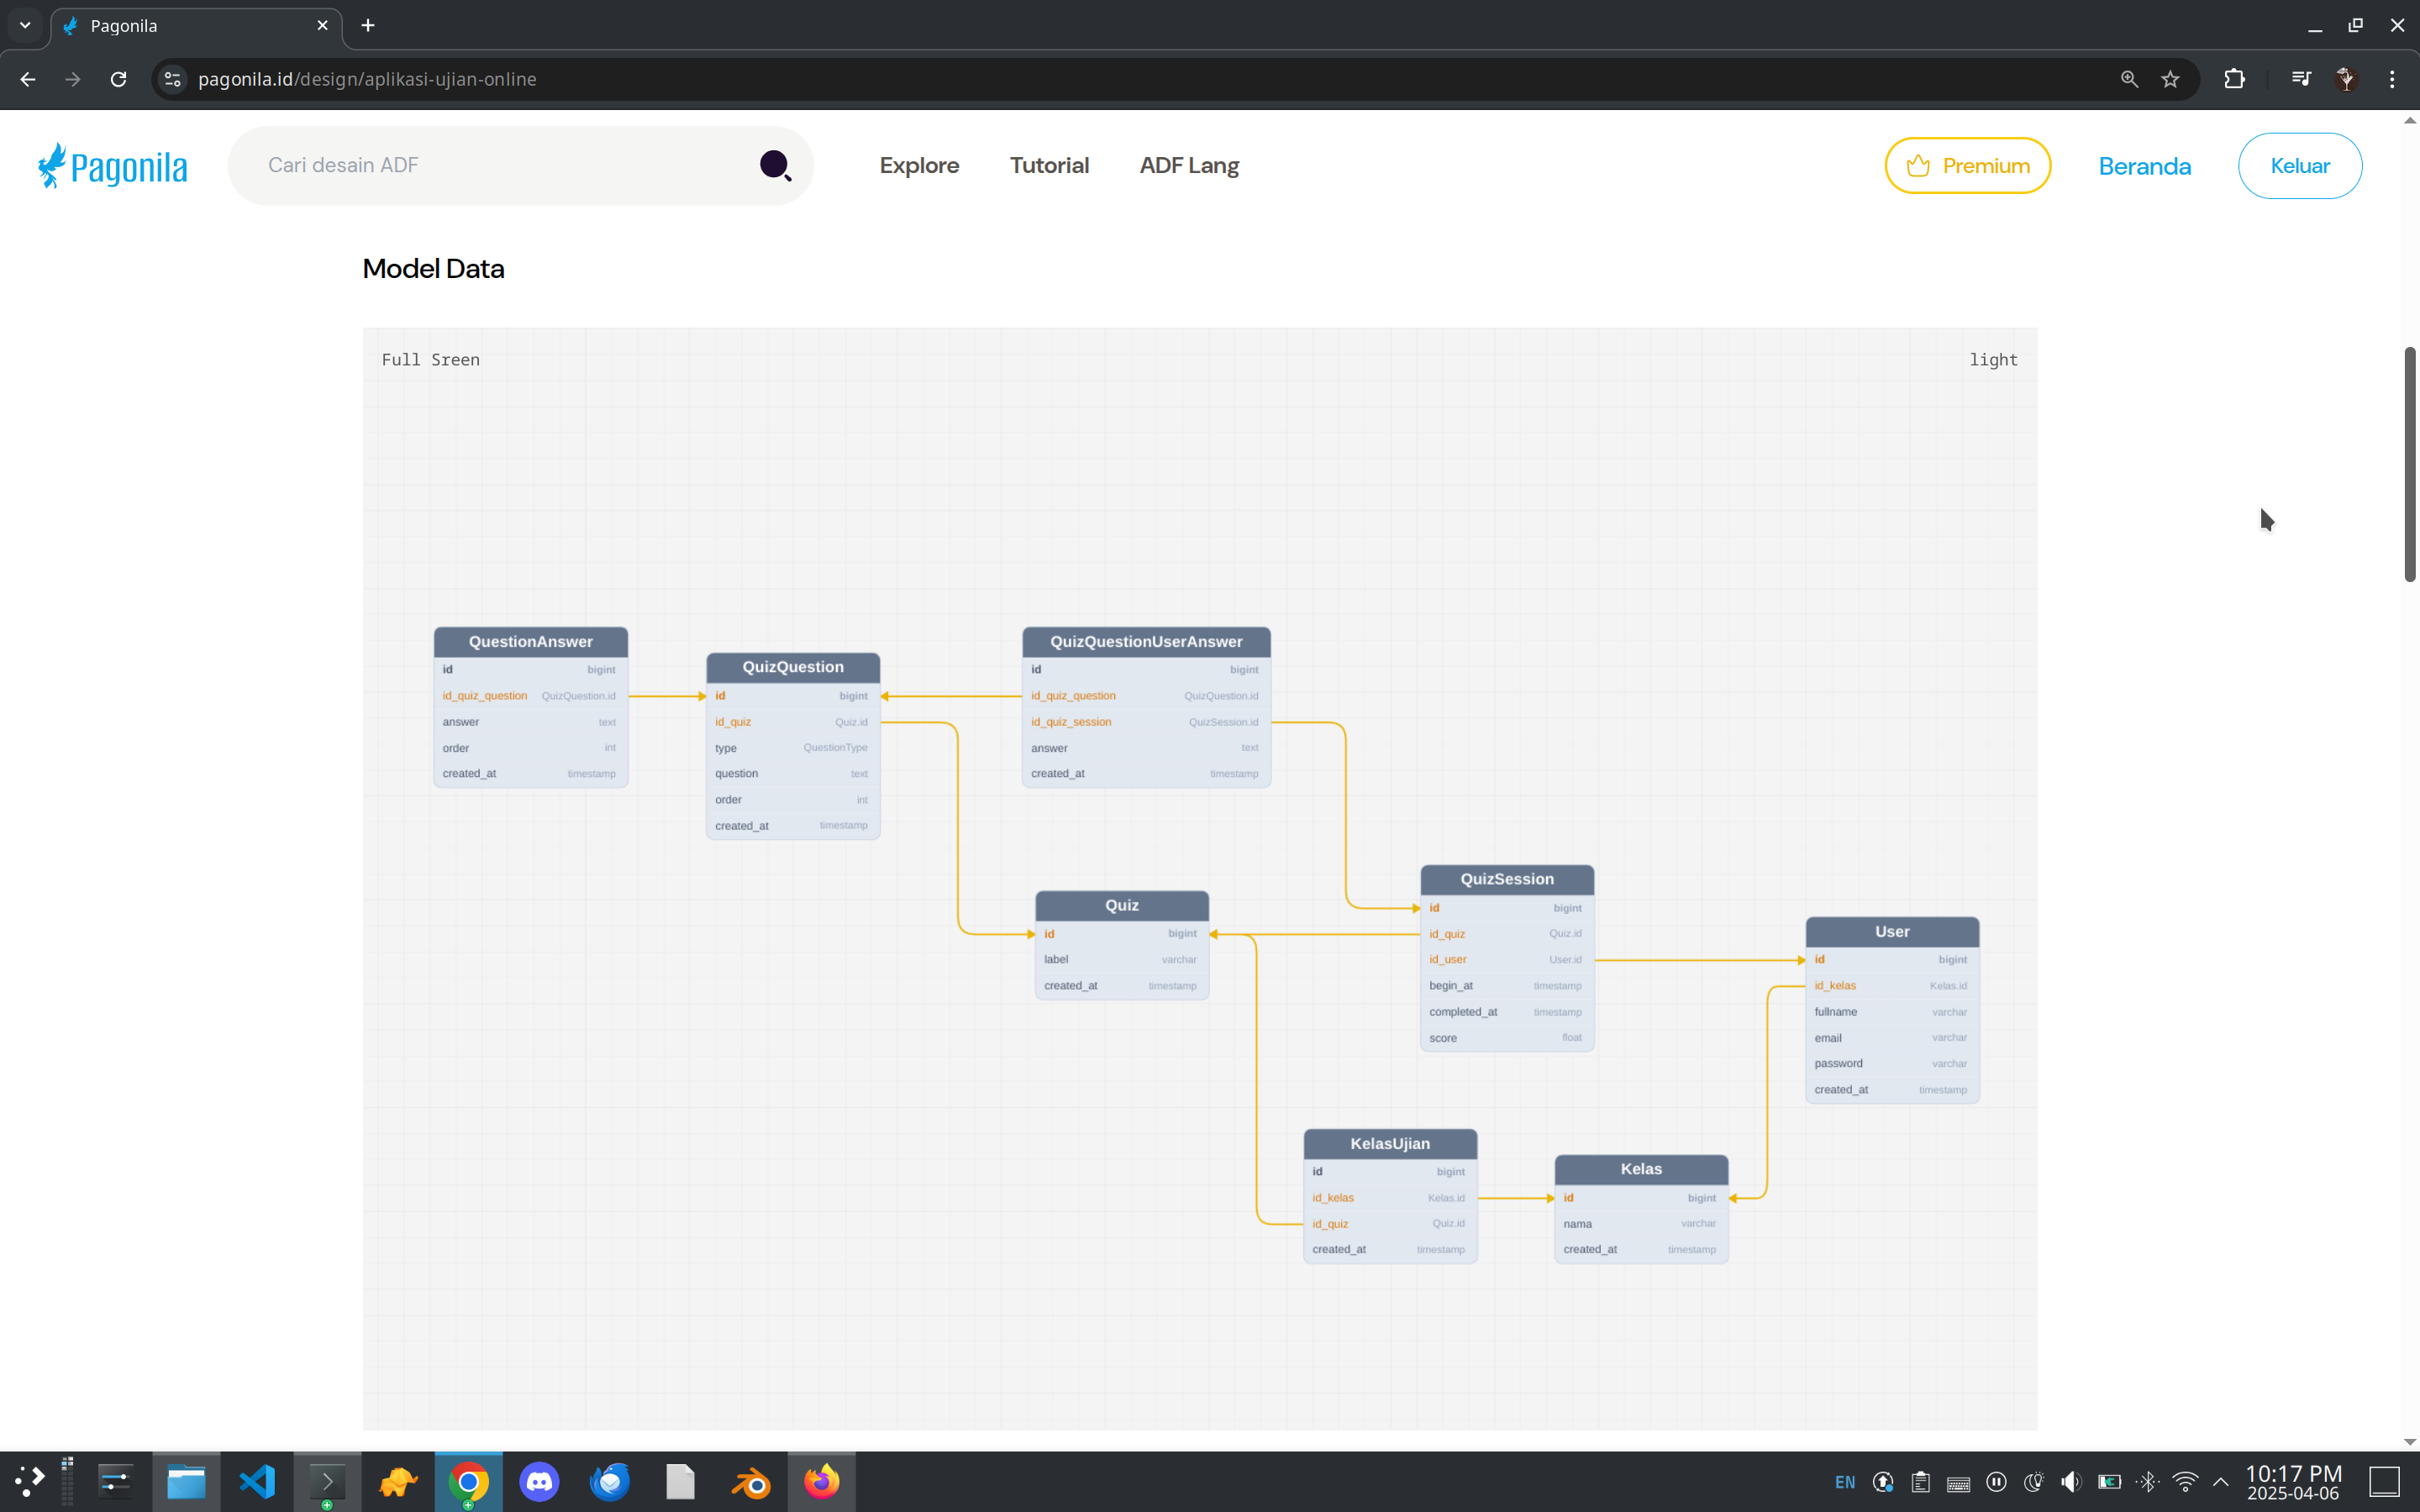This screenshot has height=1512, width=2420.
Task: Click the Keluar logout button
Action: (x=2299, y=166)
